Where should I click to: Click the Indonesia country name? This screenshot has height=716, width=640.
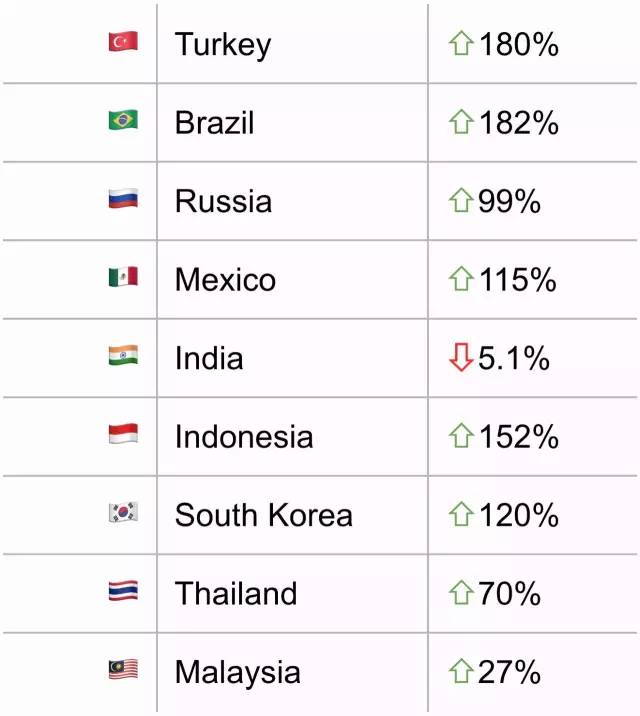point(243,437)
